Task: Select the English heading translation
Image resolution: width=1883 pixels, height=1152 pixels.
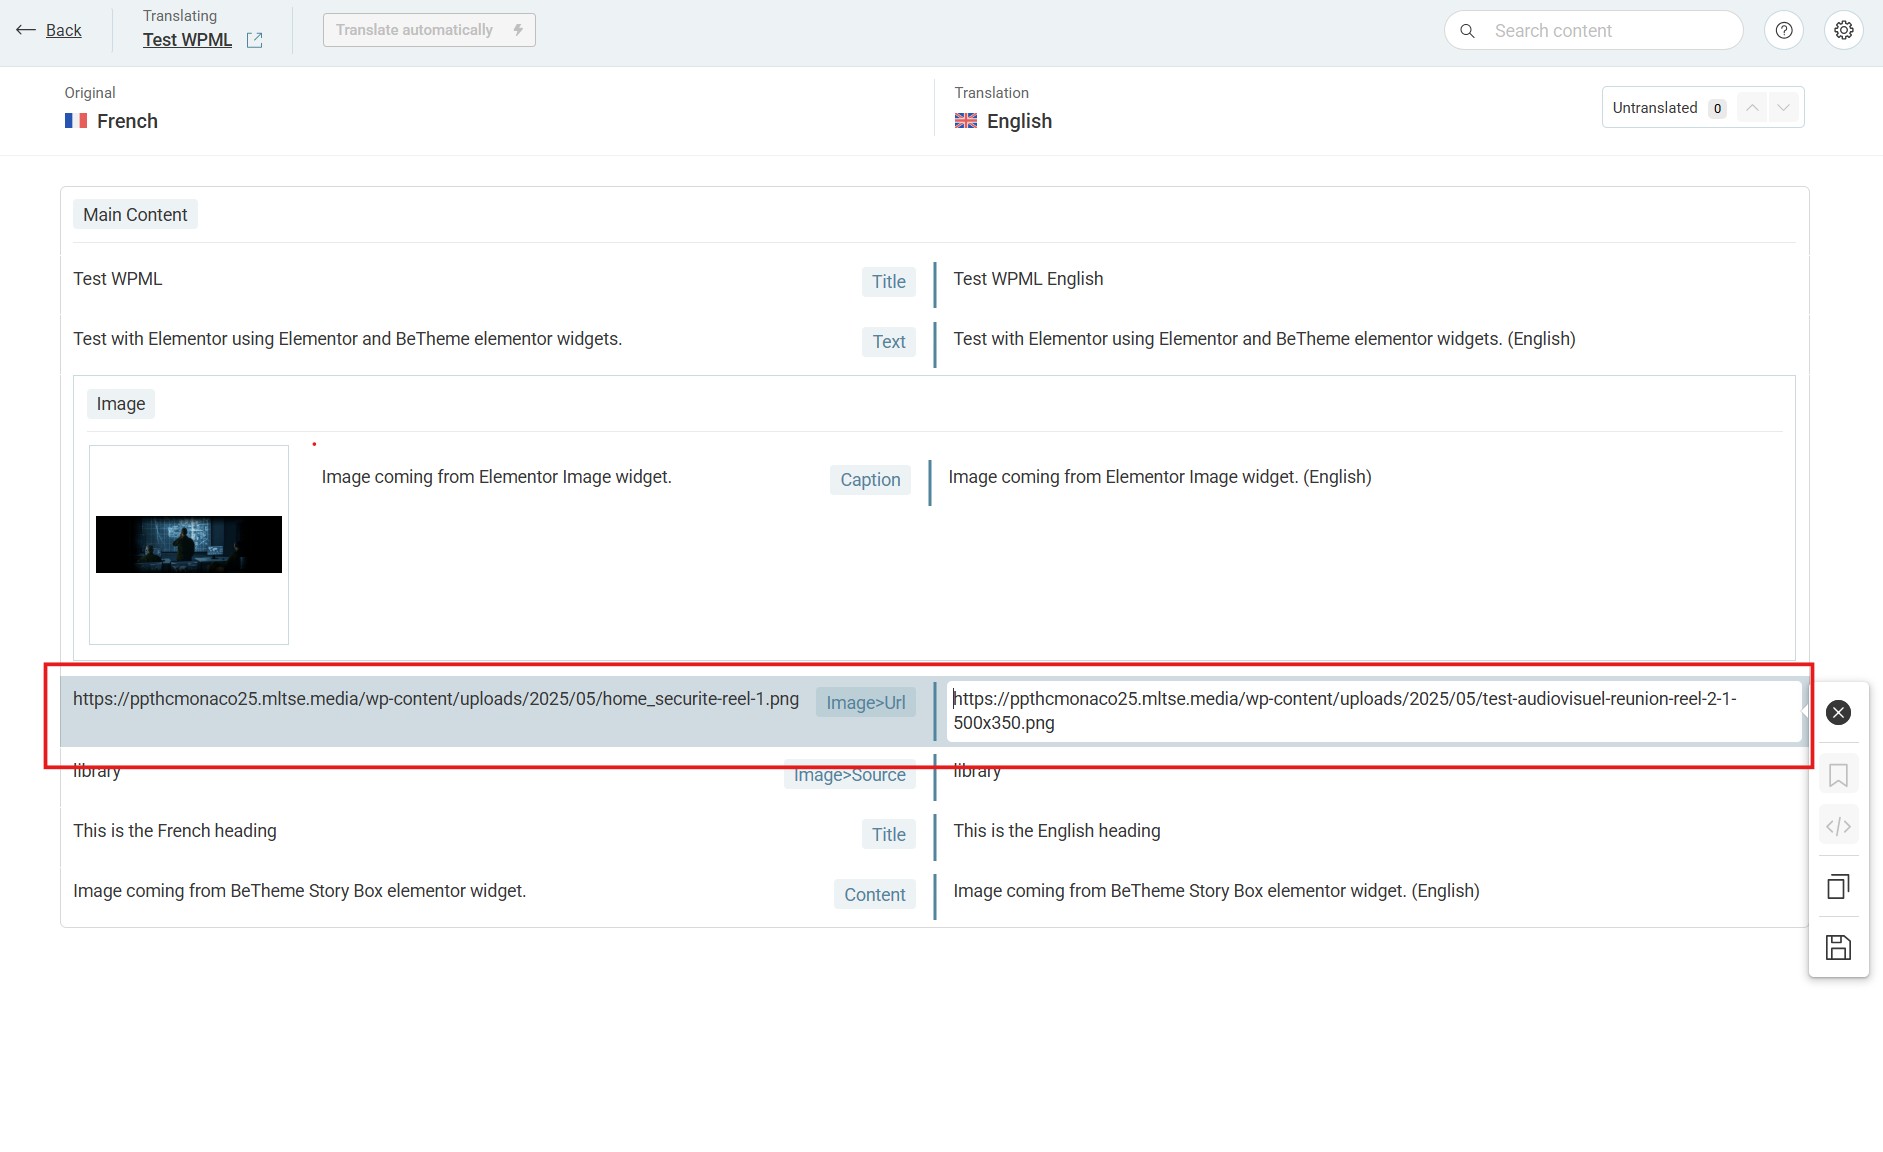Action: coord(1057,831)
